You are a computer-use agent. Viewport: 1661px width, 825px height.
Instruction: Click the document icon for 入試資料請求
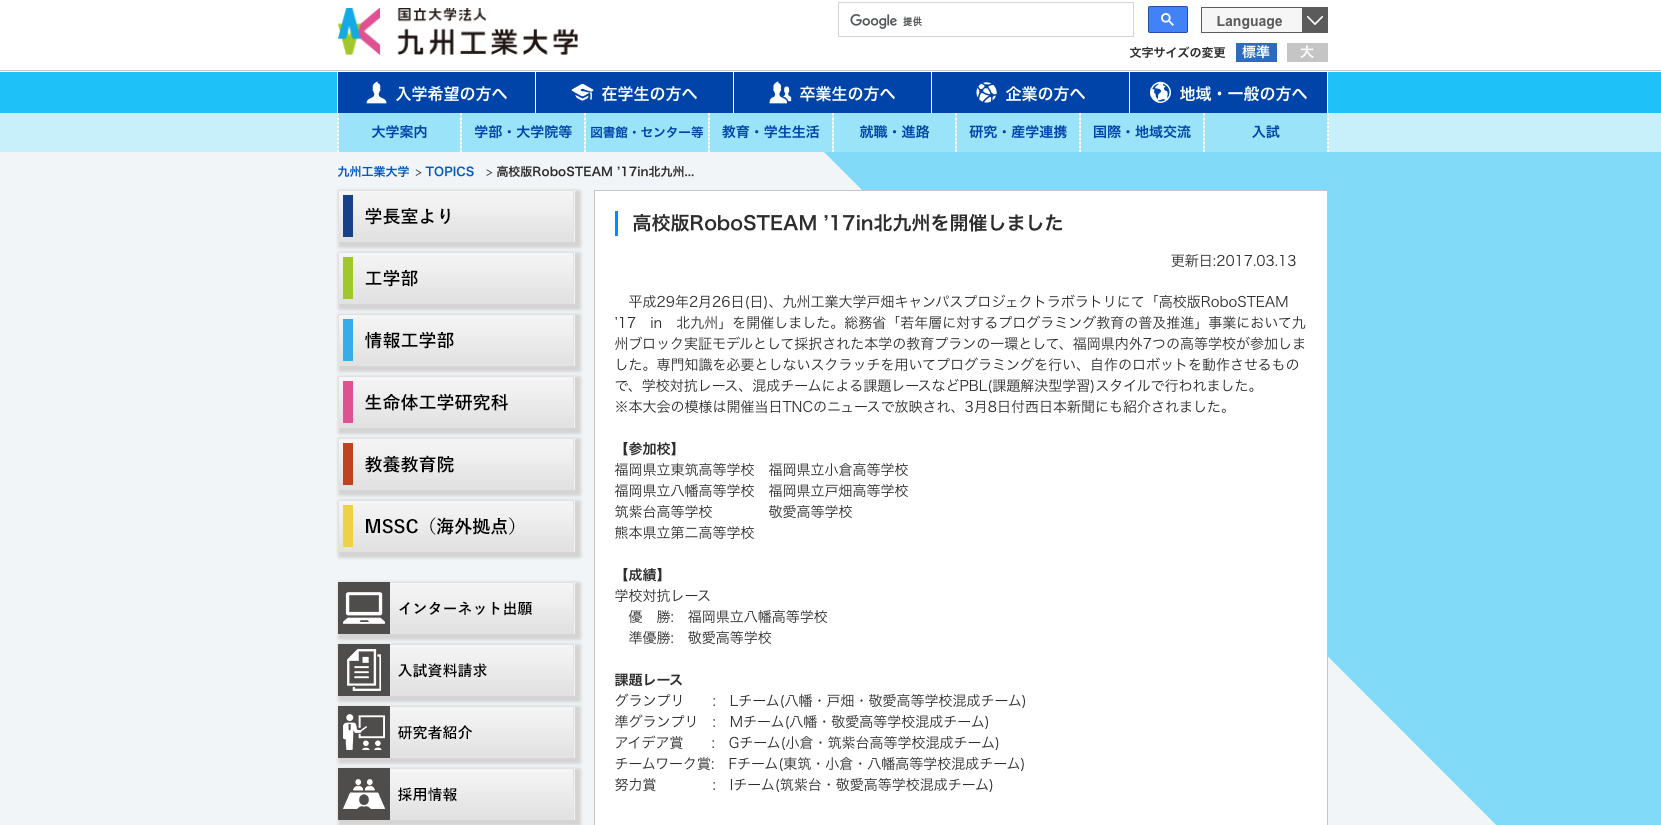point(364,670)
